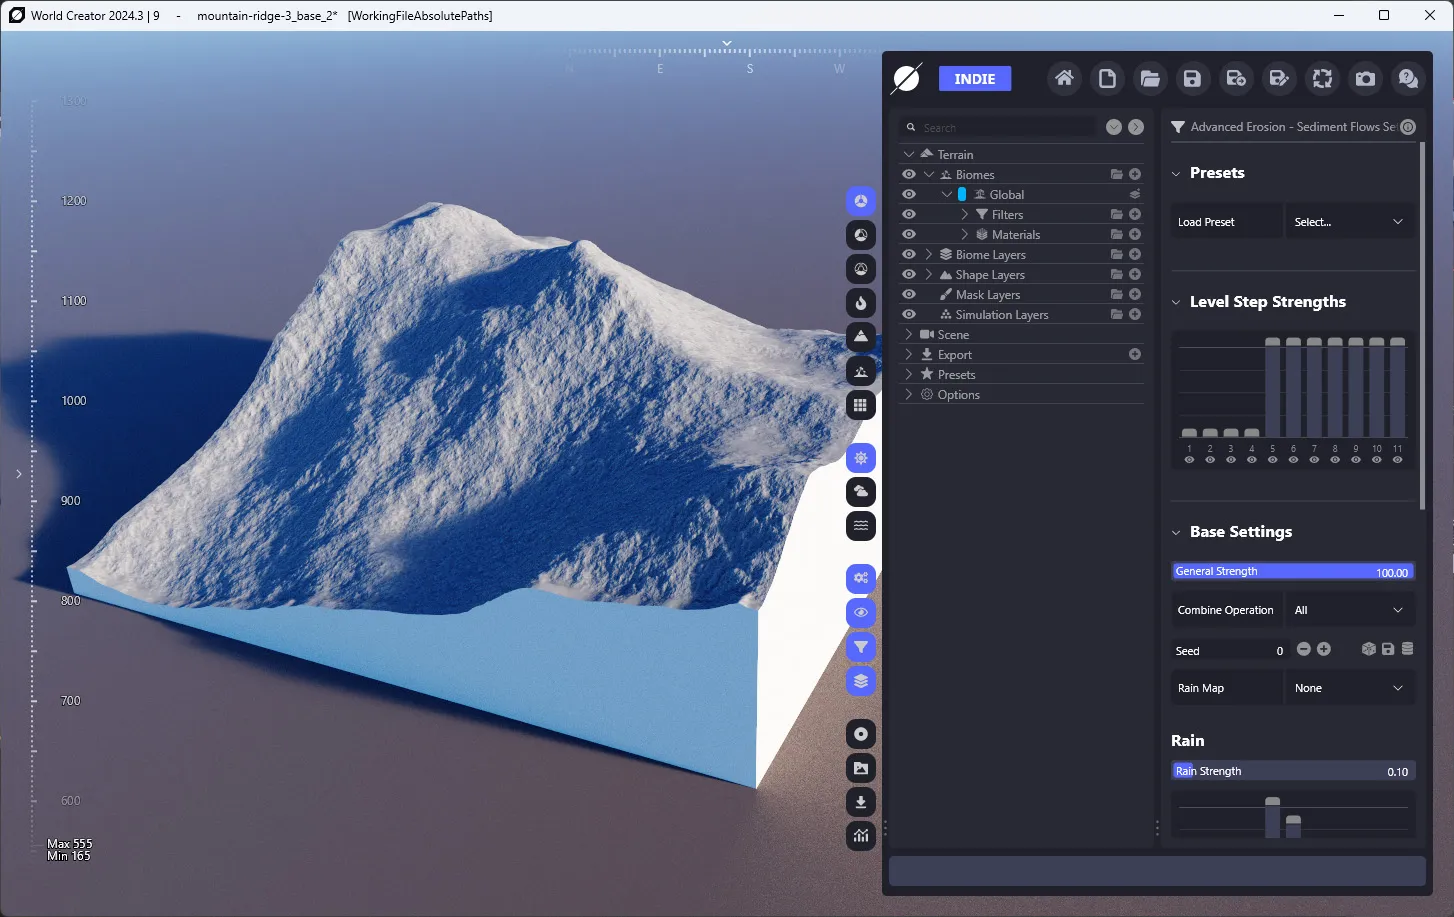Viewport: 1454px width, 917px height.
Task: Click the flame icon in the viewport toolbar
Action: point(861,302)
